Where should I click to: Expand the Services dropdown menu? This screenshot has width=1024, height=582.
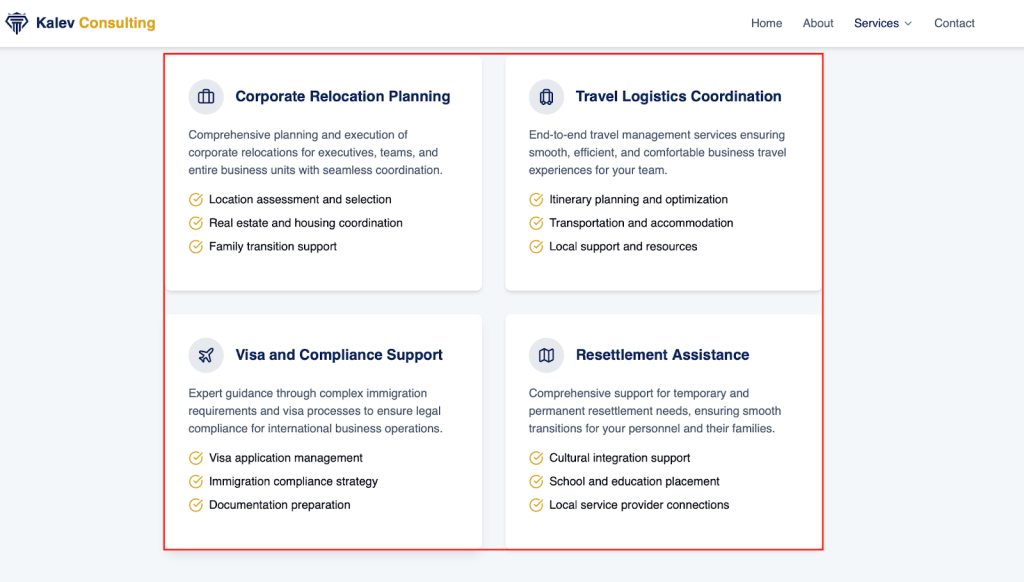tap(876, 23)
